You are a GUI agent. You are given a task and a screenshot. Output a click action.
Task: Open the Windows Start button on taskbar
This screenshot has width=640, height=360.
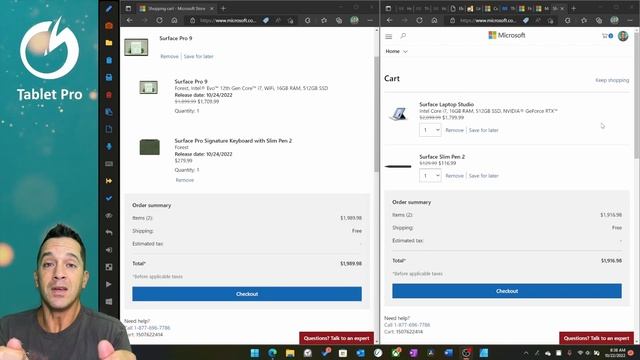[255, 353]
